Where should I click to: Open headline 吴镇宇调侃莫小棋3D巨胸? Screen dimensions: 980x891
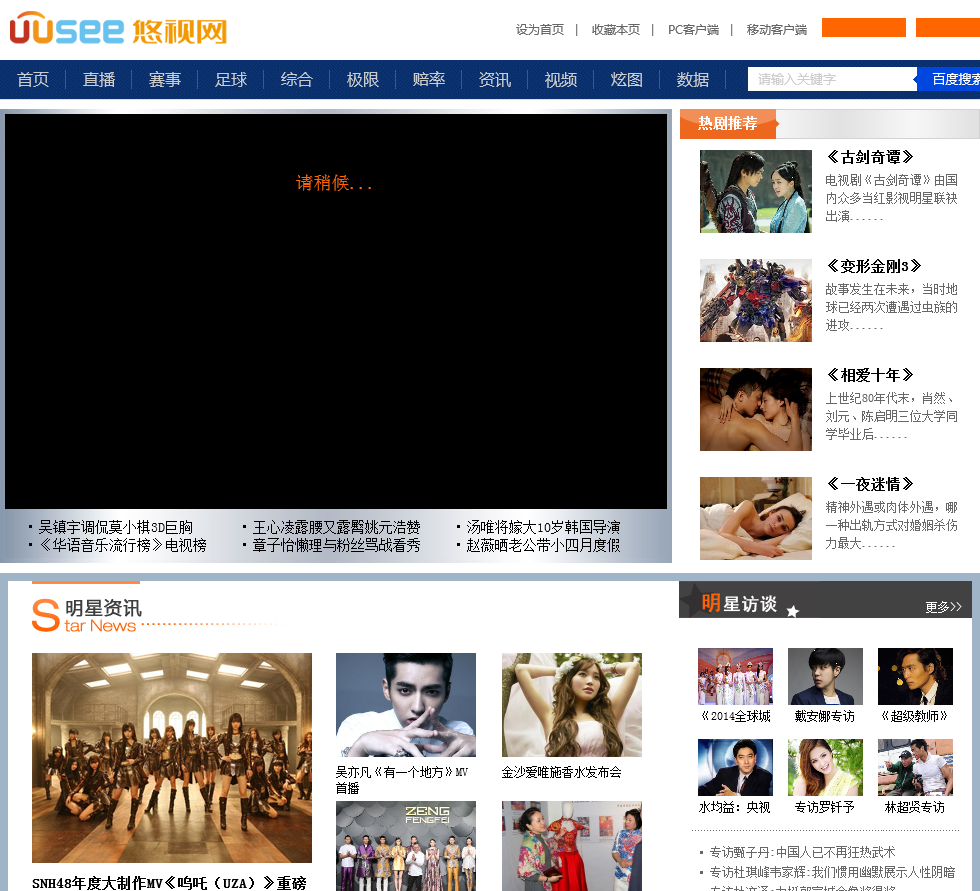tap(116, 527)
